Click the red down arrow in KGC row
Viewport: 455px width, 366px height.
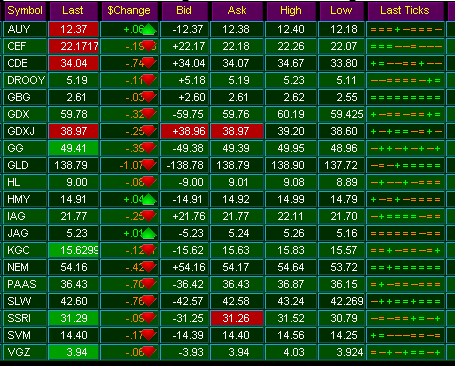(x=149, y=250)
